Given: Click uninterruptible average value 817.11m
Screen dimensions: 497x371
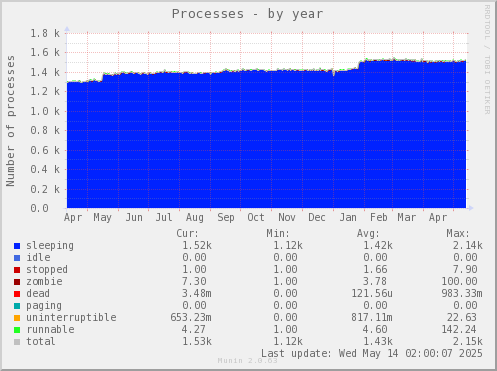Looking at the screenshot, I should pyautogui.click(x=372, y=318).
